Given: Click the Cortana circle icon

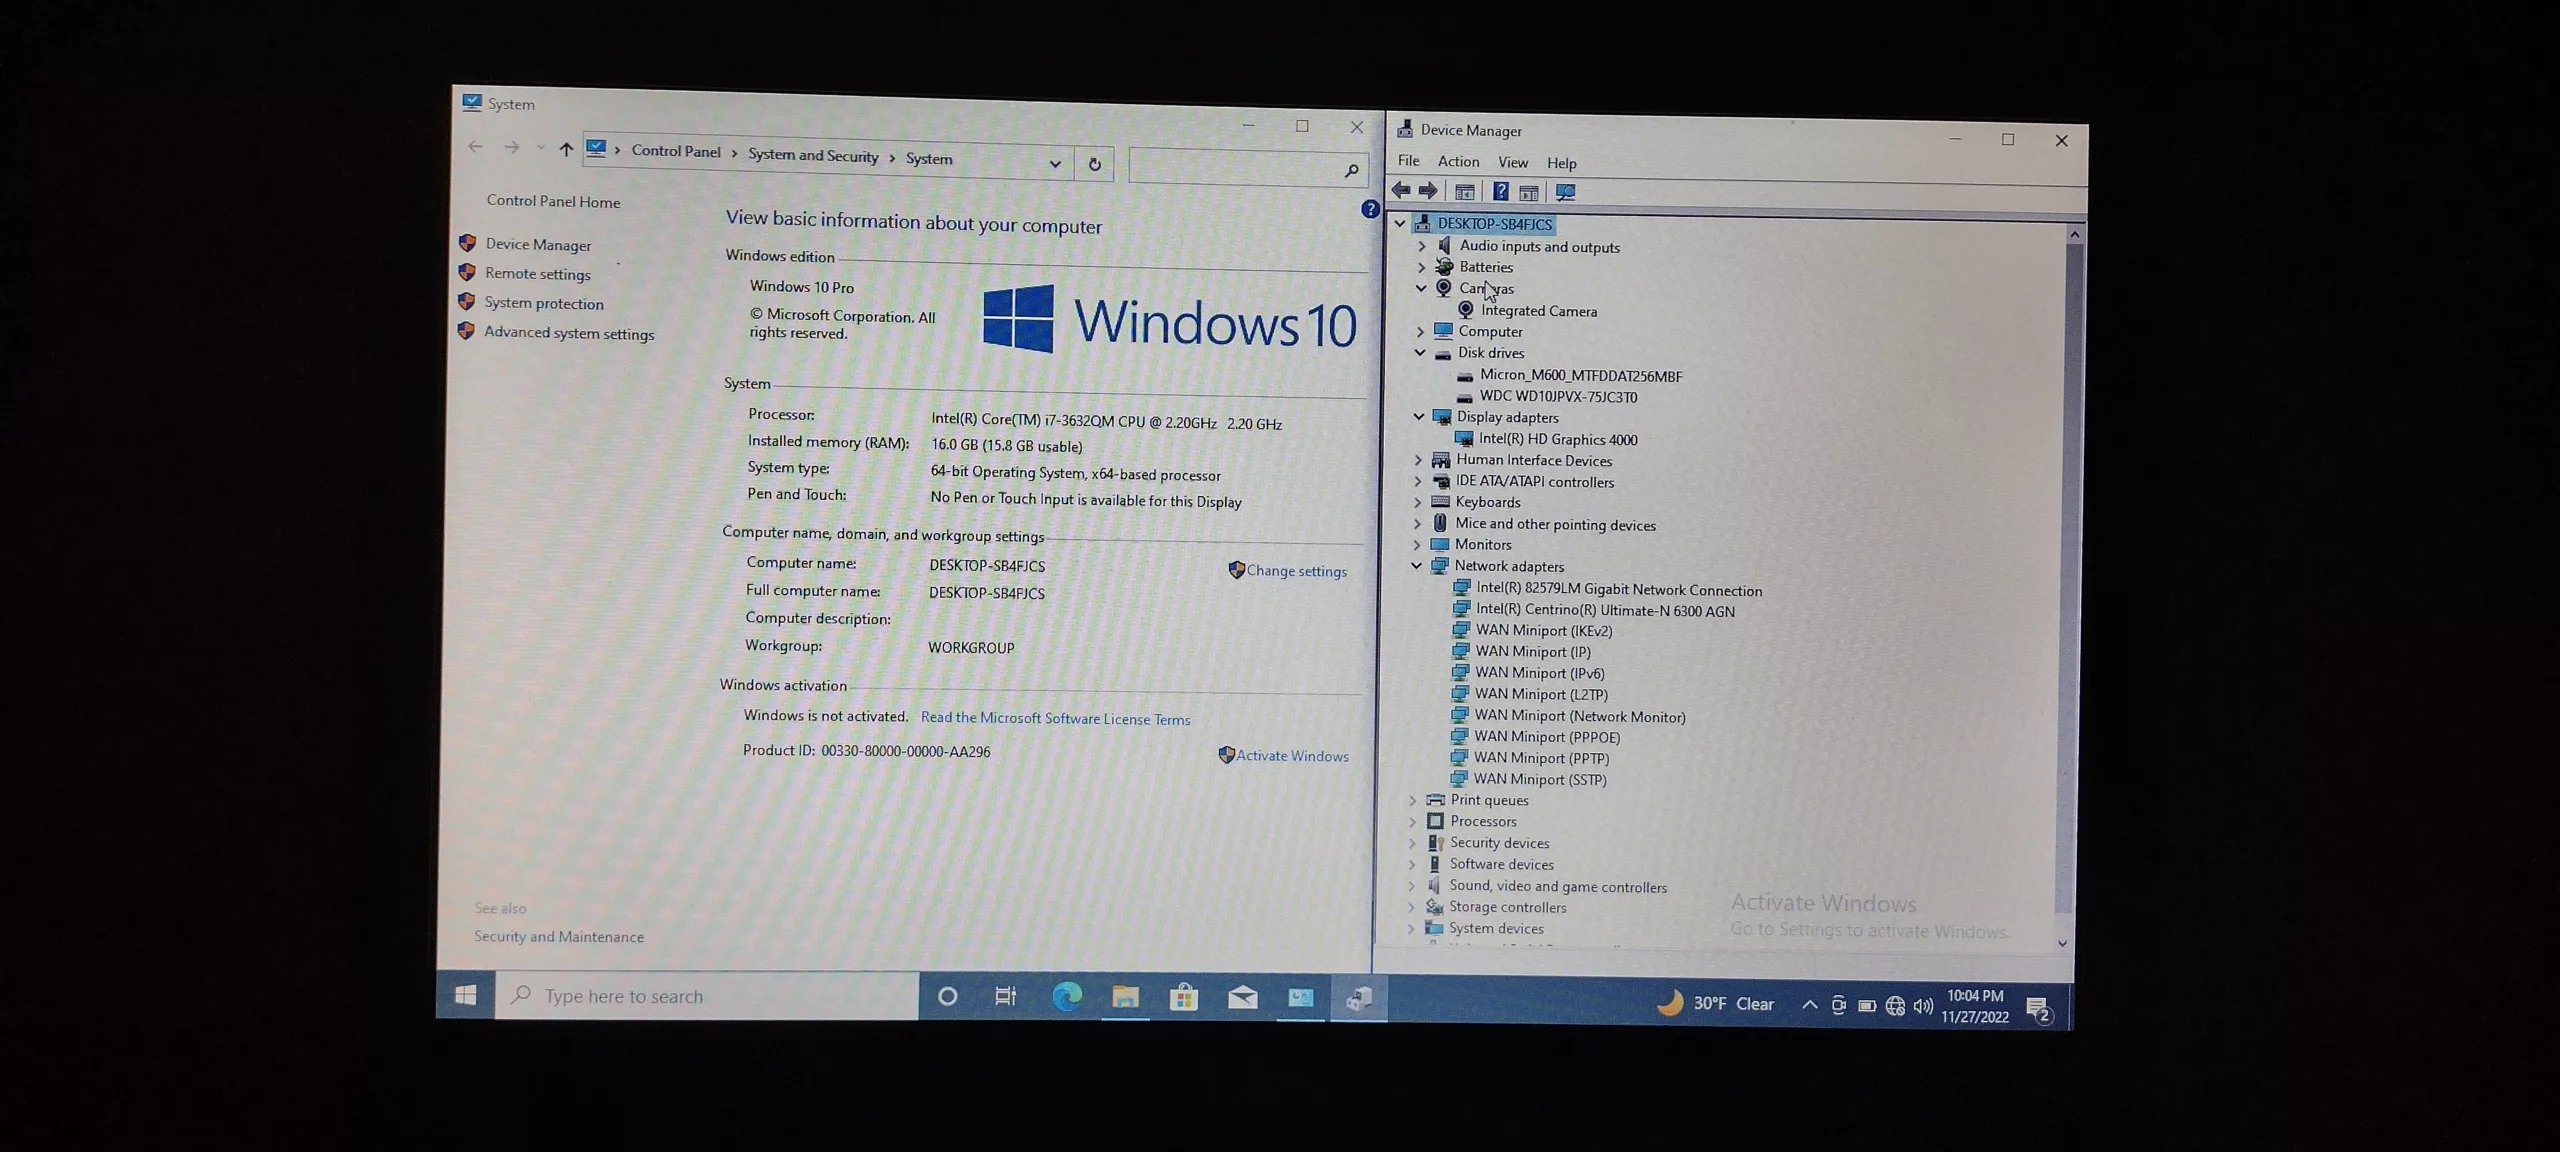Looking at the screenshot, I should [948, 996].
